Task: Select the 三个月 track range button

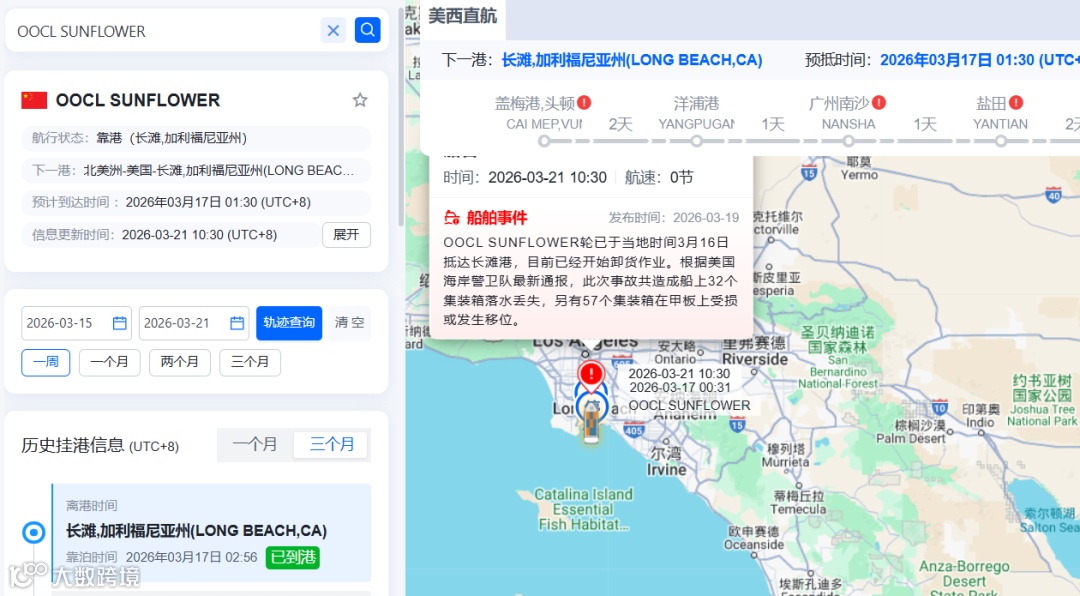Action: (x=250, y=362)
